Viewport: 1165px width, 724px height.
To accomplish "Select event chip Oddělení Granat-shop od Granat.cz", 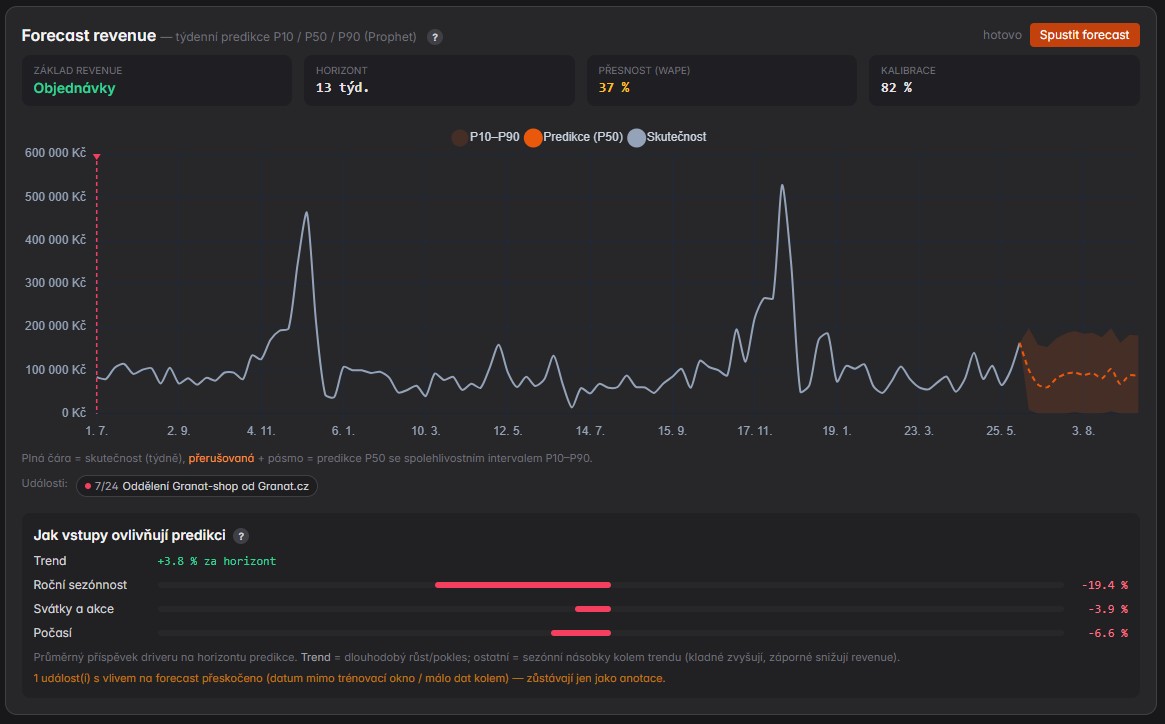I will (197, 486).
